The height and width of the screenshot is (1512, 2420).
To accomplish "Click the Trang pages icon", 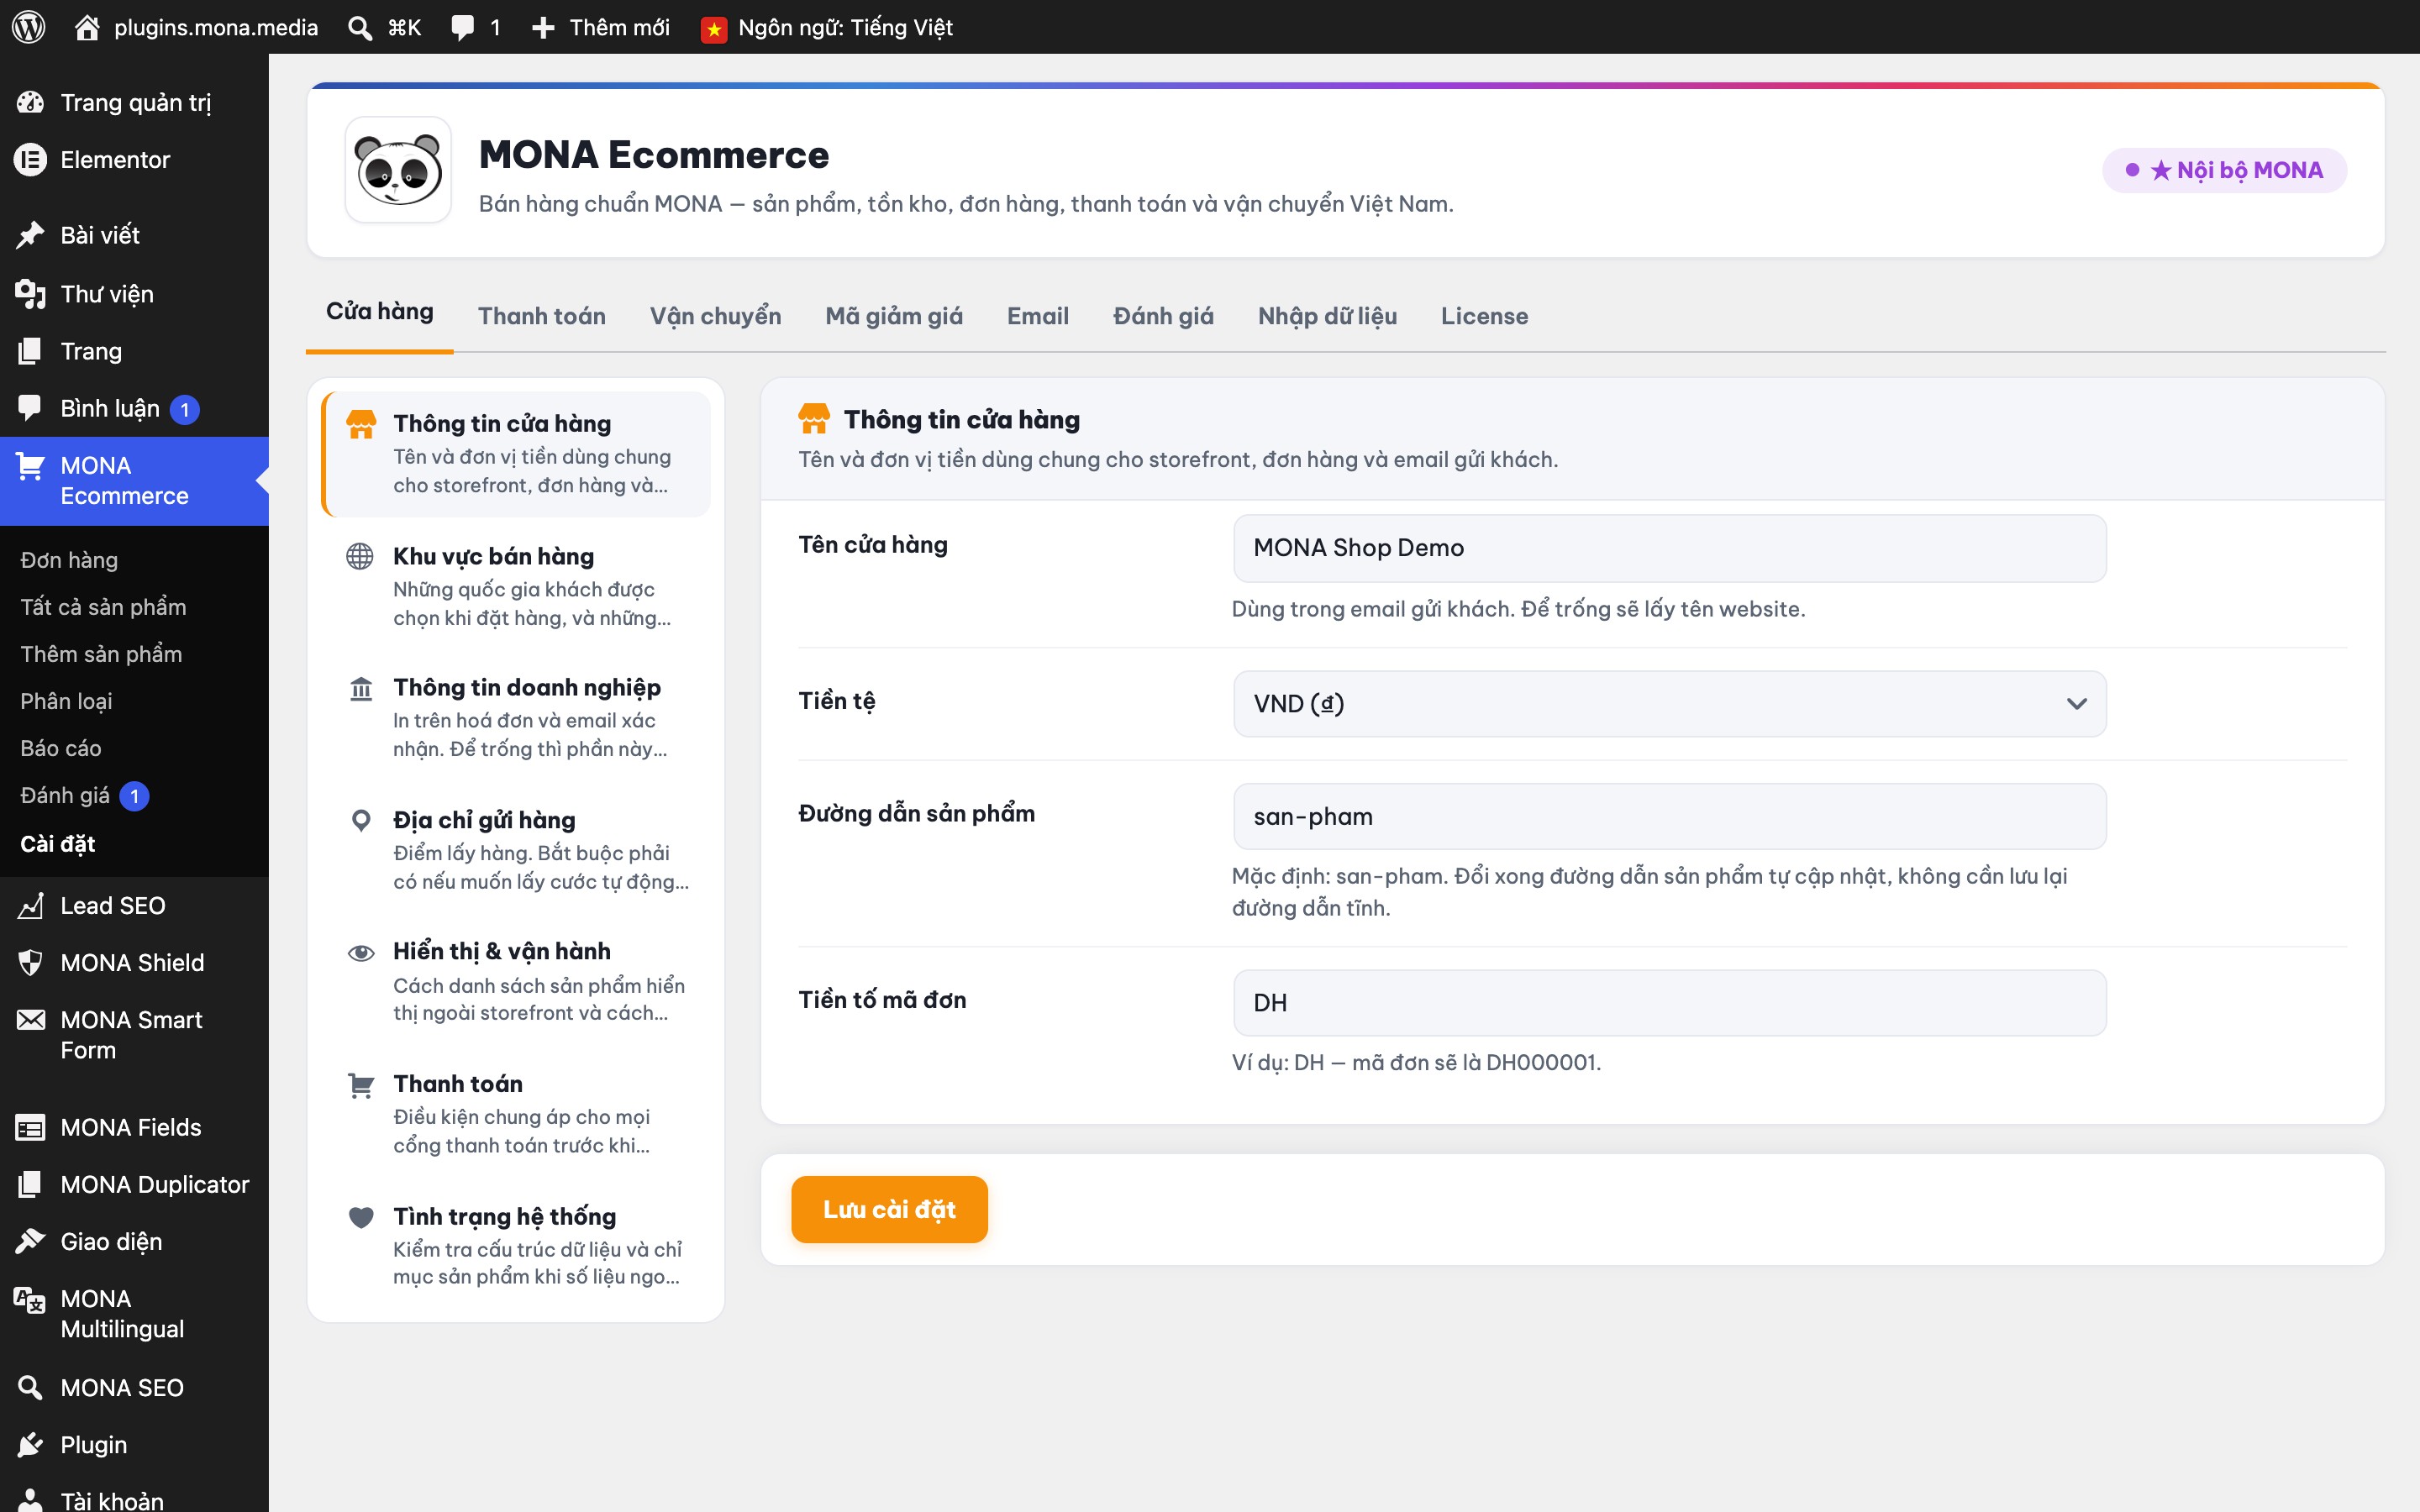I will pyautogui.click(x=30, y=351).
